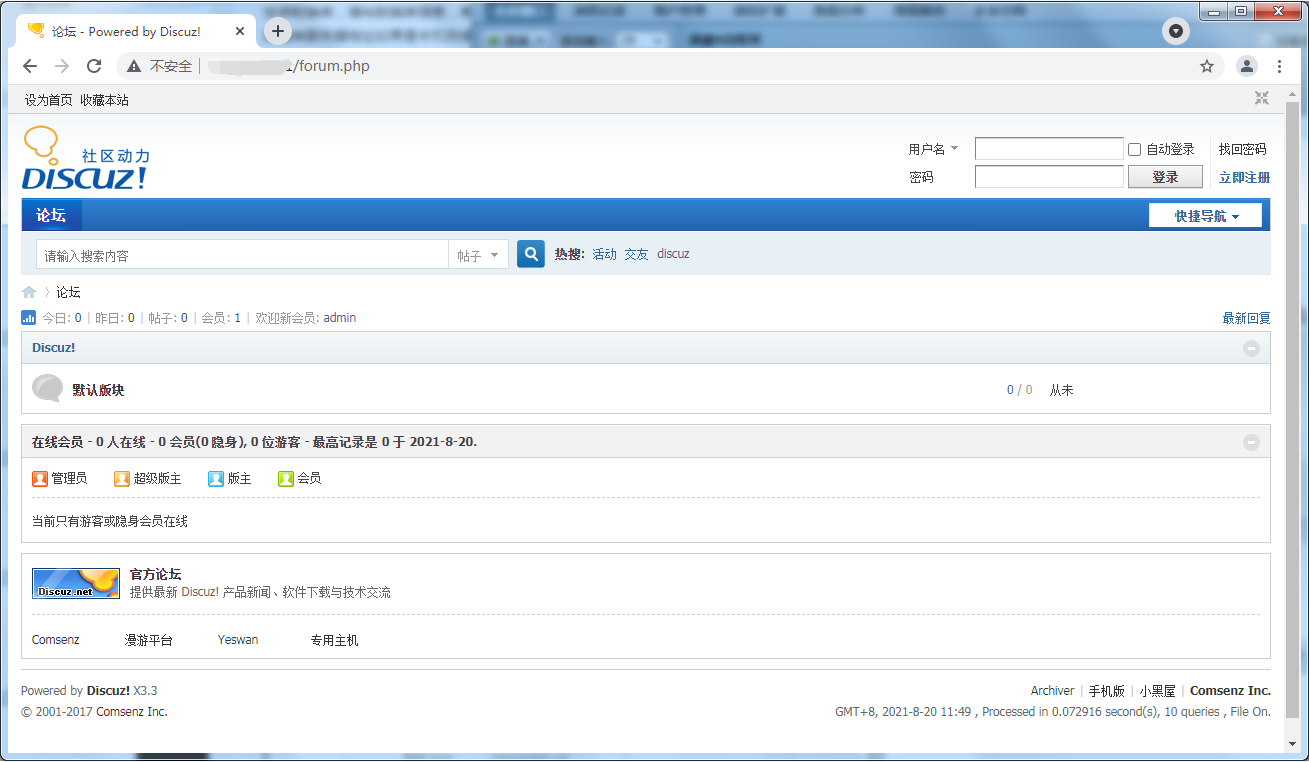Click the home breadcrumb icon
This screenshot has height=762, width=1309.
29,292
